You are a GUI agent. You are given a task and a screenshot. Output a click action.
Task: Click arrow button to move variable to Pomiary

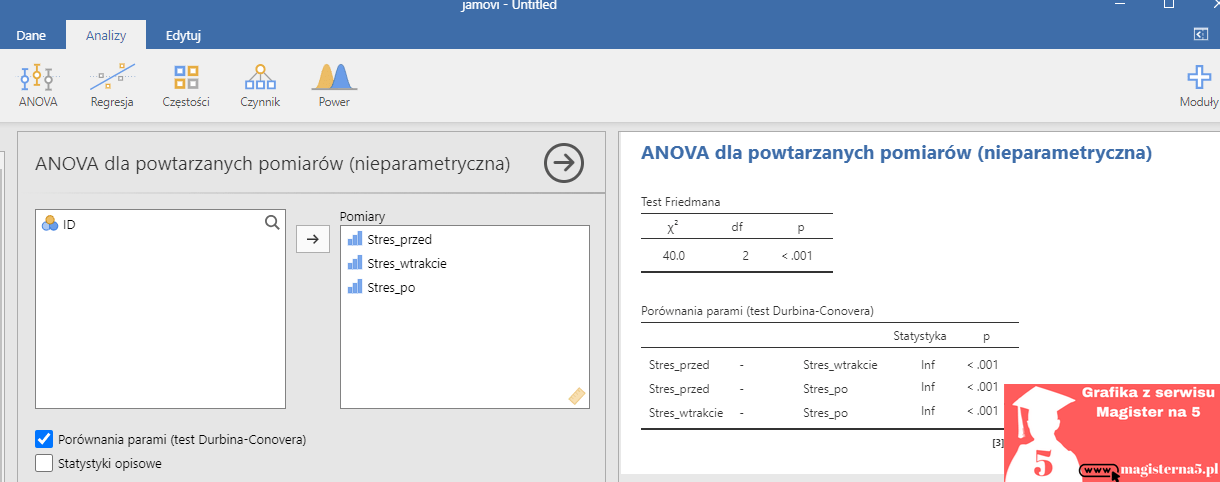[313, 239]
